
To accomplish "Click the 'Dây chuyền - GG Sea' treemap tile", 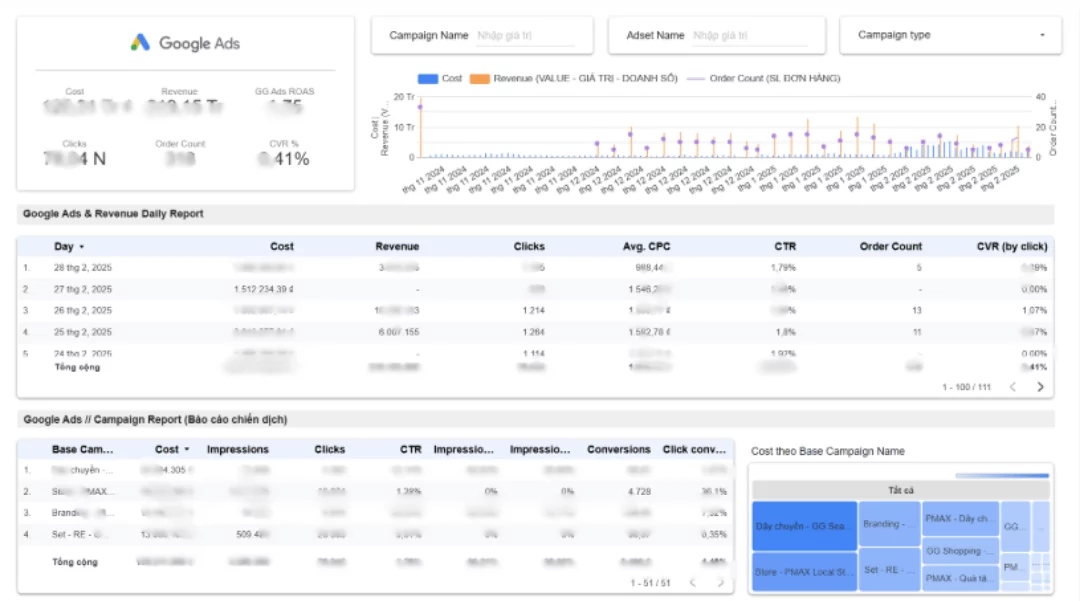I will coord(804,525).
